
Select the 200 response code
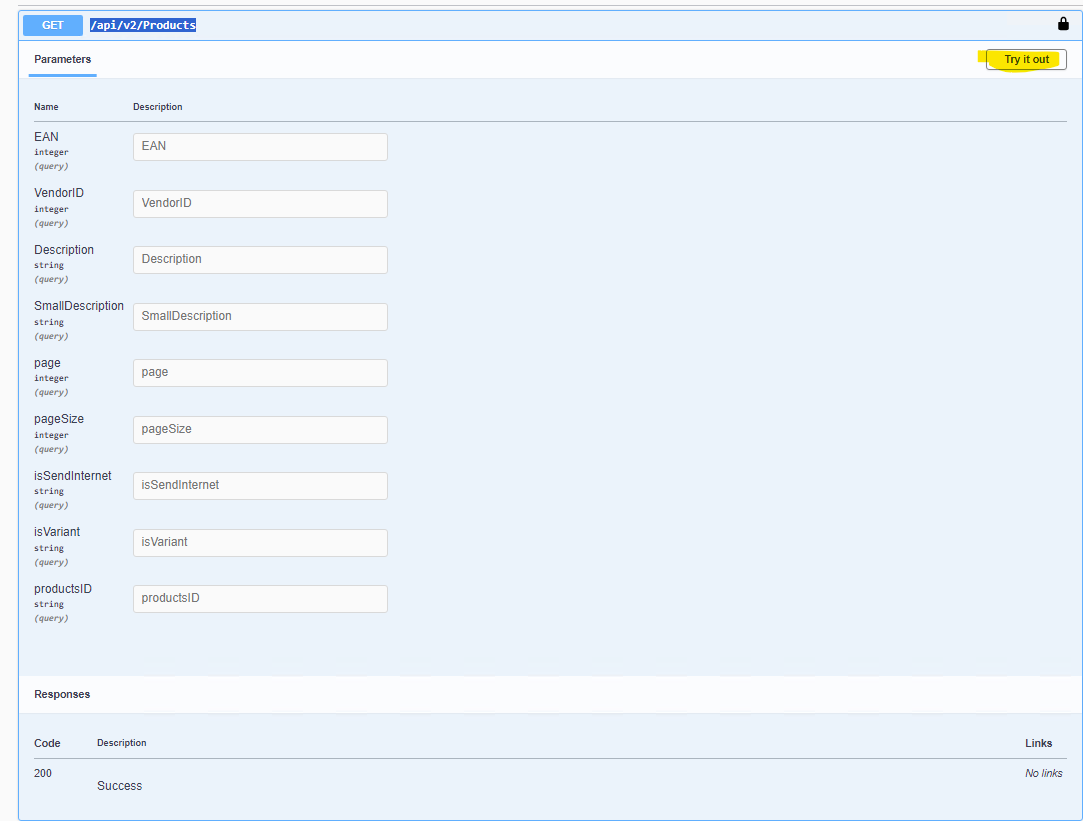(43, 773)
